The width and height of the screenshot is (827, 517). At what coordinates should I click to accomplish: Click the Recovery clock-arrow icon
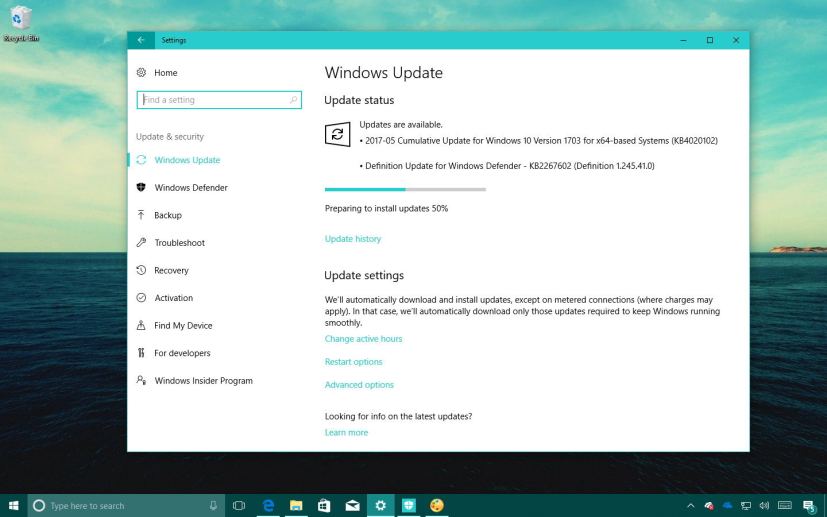pos(141,270)
